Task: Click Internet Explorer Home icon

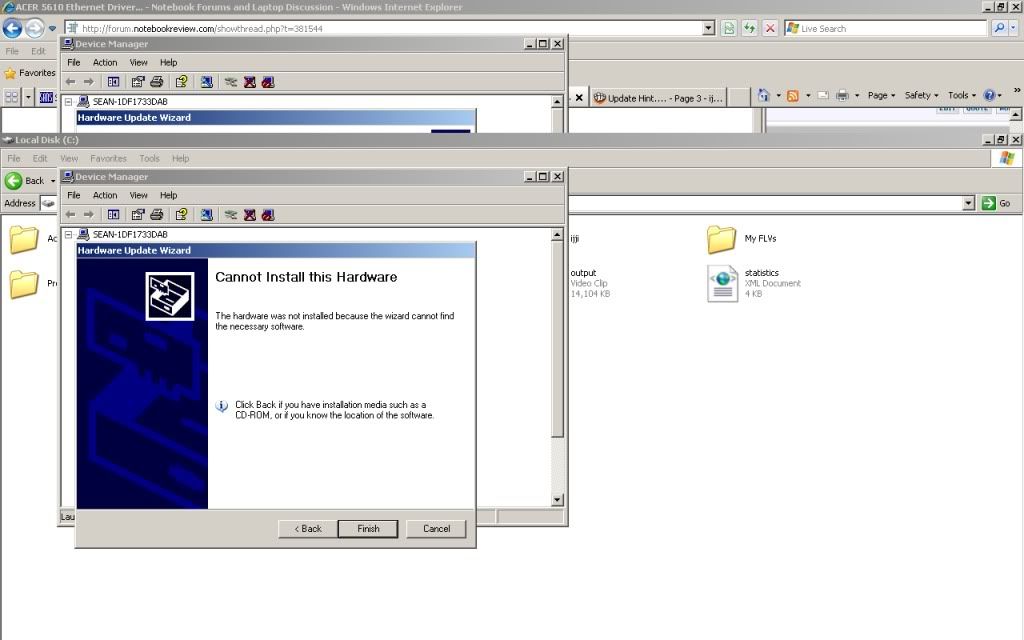Action: (x=763, y=95)
